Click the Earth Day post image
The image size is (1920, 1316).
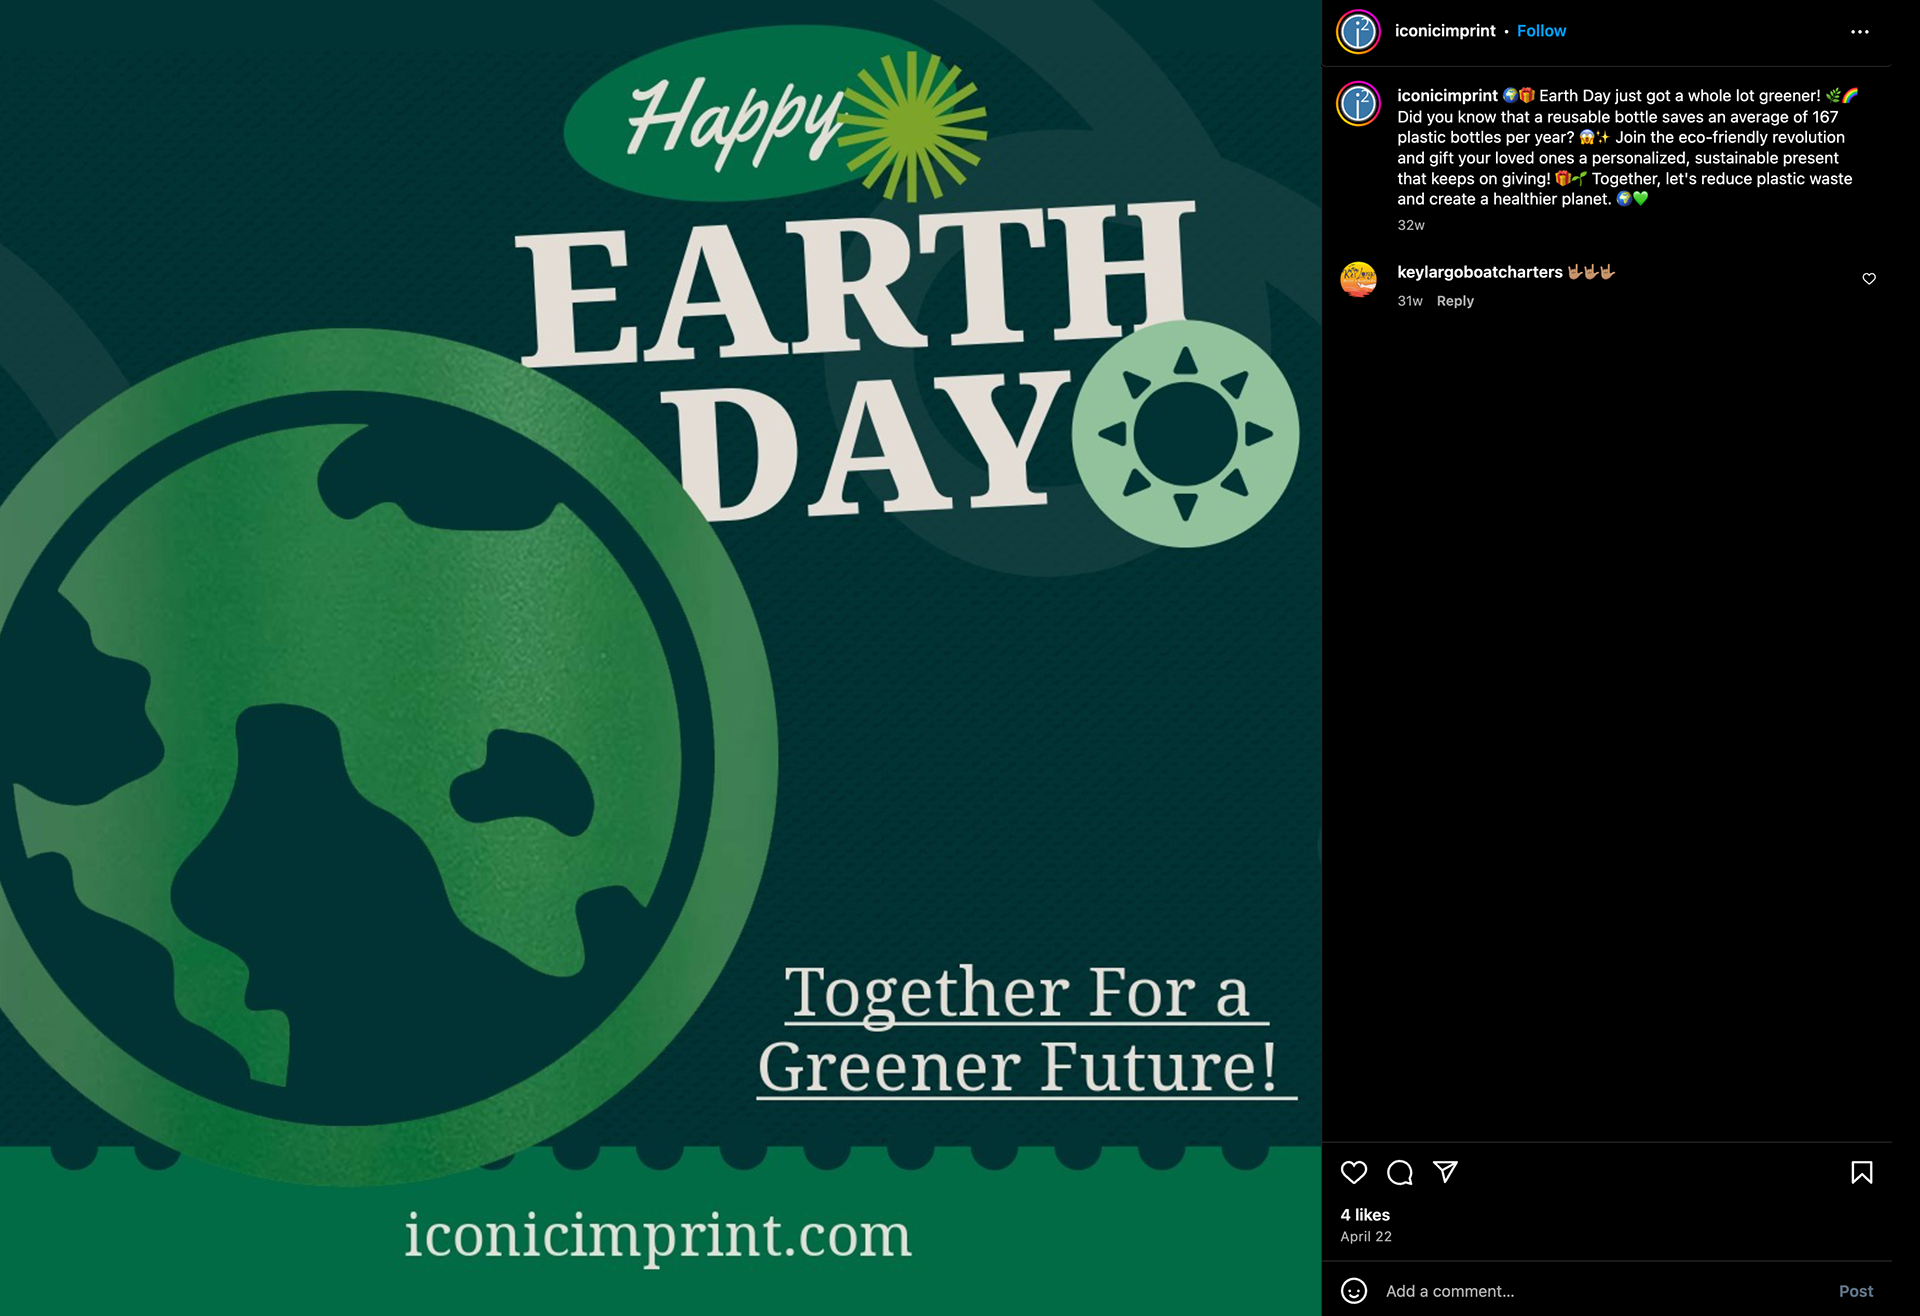pyautogui.click(x=661, y=658)
